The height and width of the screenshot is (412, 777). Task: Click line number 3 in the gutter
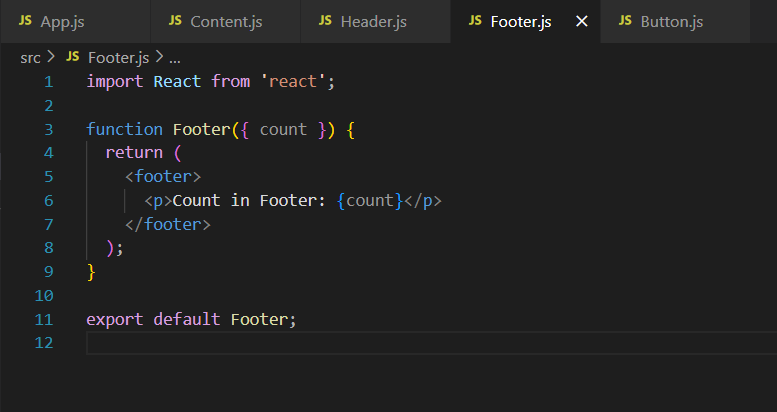[x=49, y=129]
